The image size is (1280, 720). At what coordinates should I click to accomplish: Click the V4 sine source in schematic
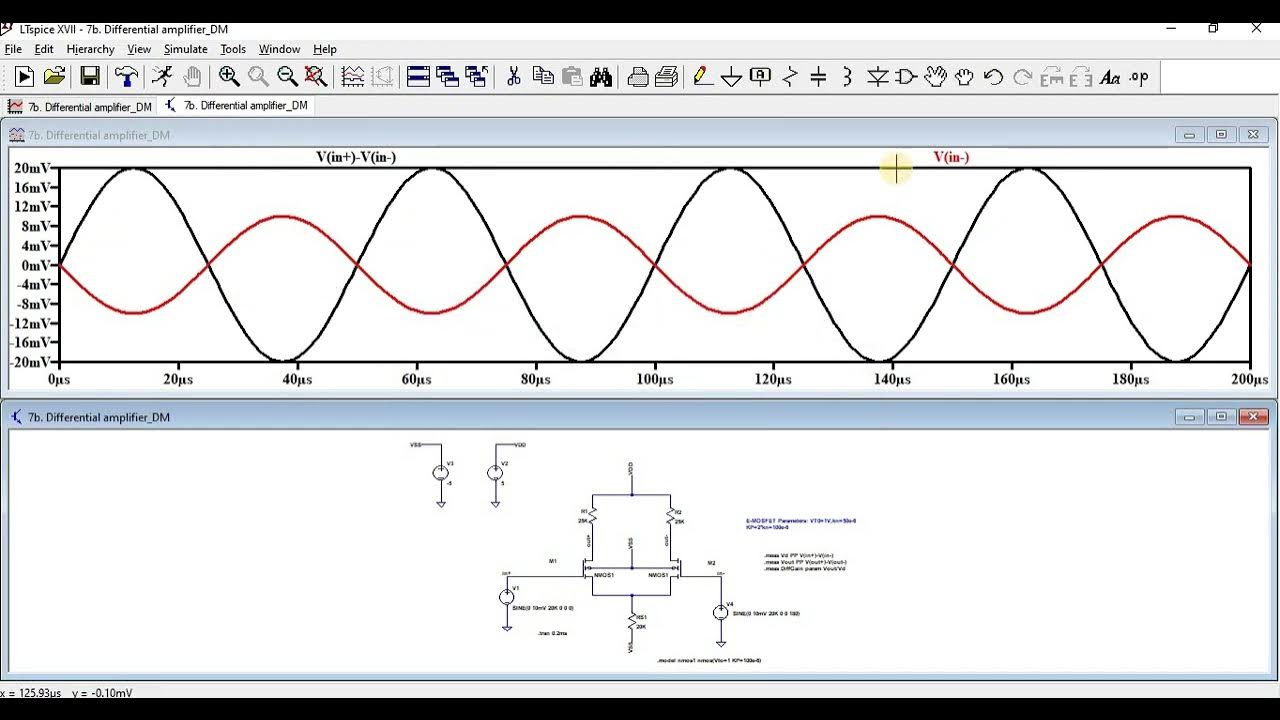click(720, 613)
